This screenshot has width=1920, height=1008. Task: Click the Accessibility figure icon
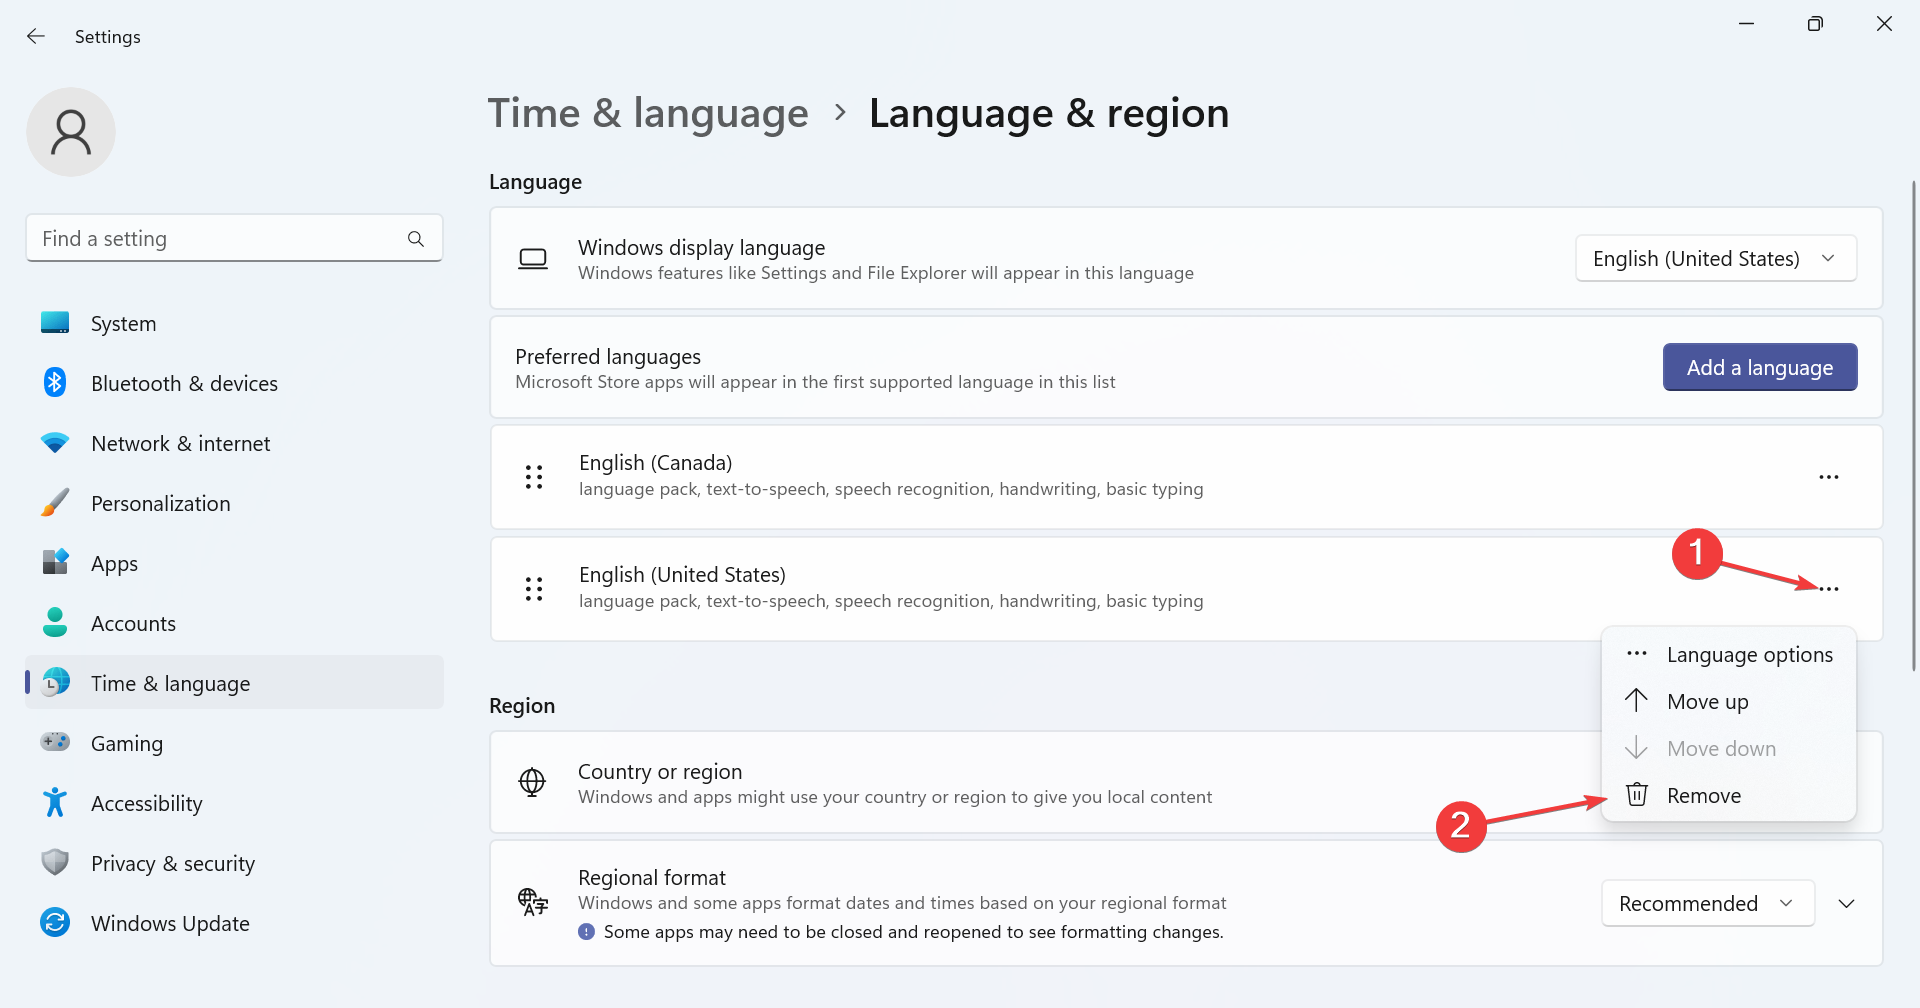click(55, 802)
